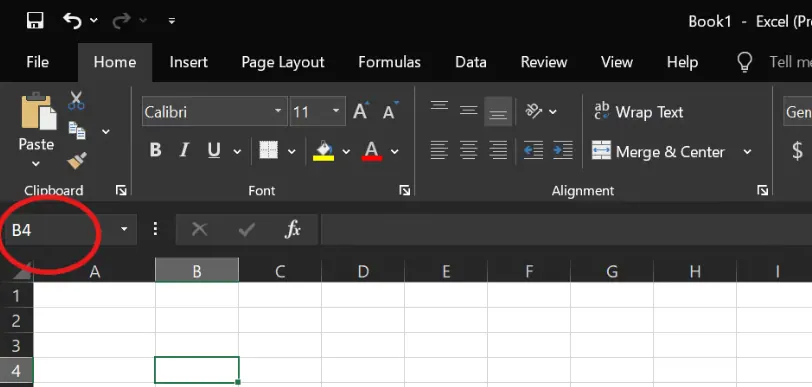Toggle Italic formatting

(x=184, y=151)
